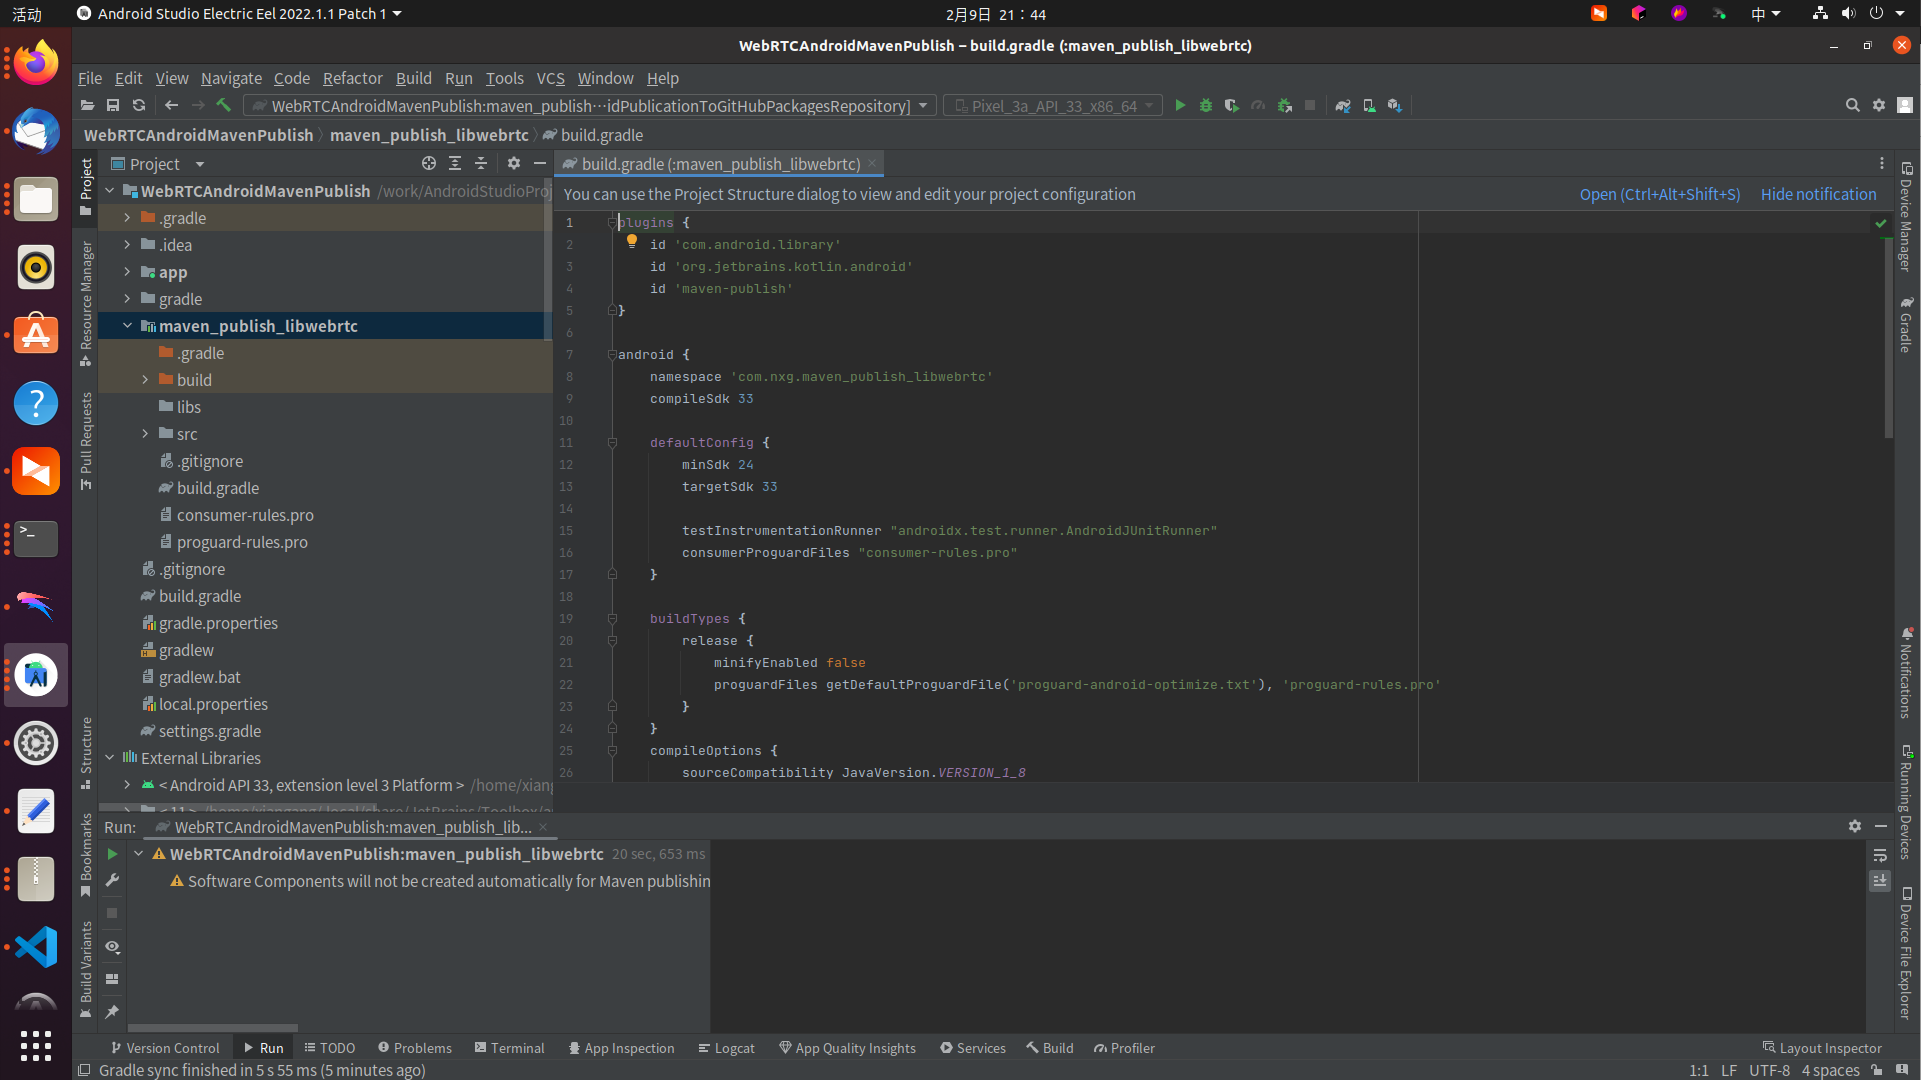This screenshot has width=1921, height=1080.
Task: Open Pixel_3a_API_33 device dropdown
Action: [x=1053, y=105]
